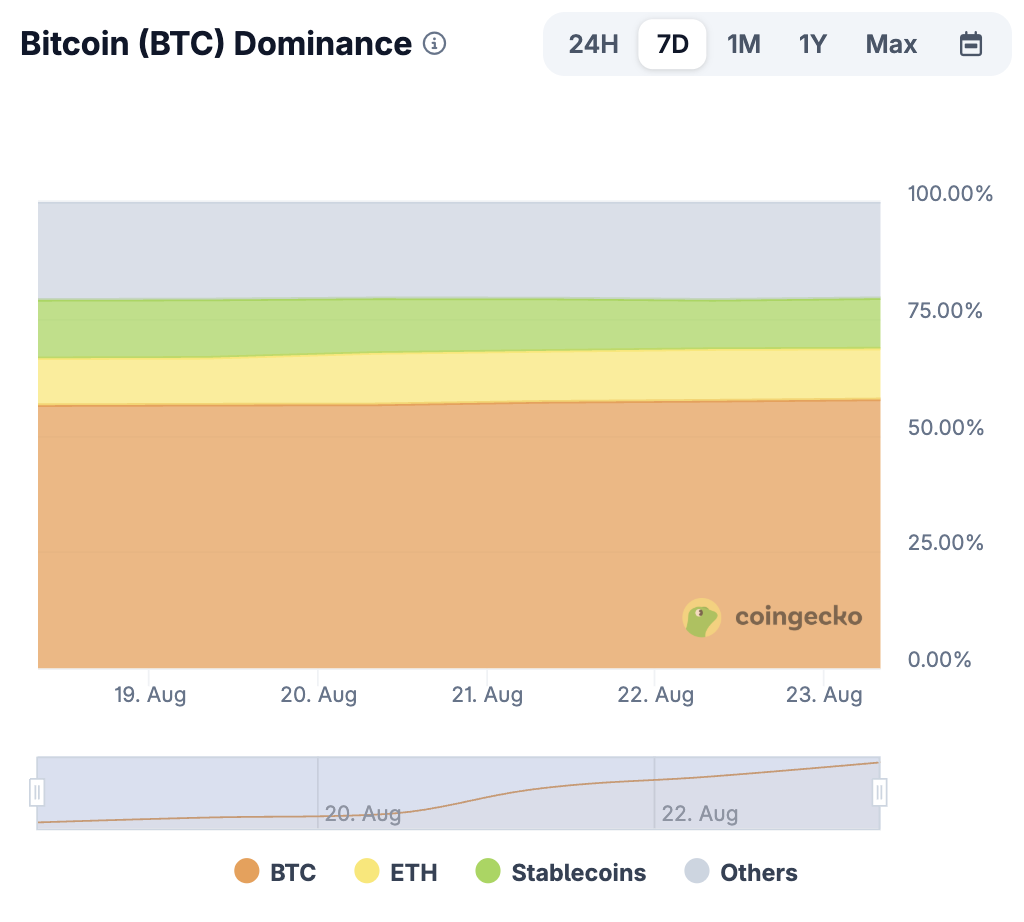
Task: Click the info icon beside Dominance title
Action: 434,44
